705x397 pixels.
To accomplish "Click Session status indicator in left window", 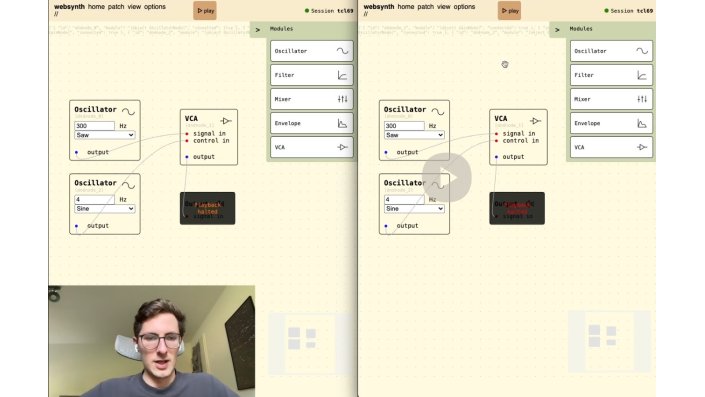I will tap(329, 11).
